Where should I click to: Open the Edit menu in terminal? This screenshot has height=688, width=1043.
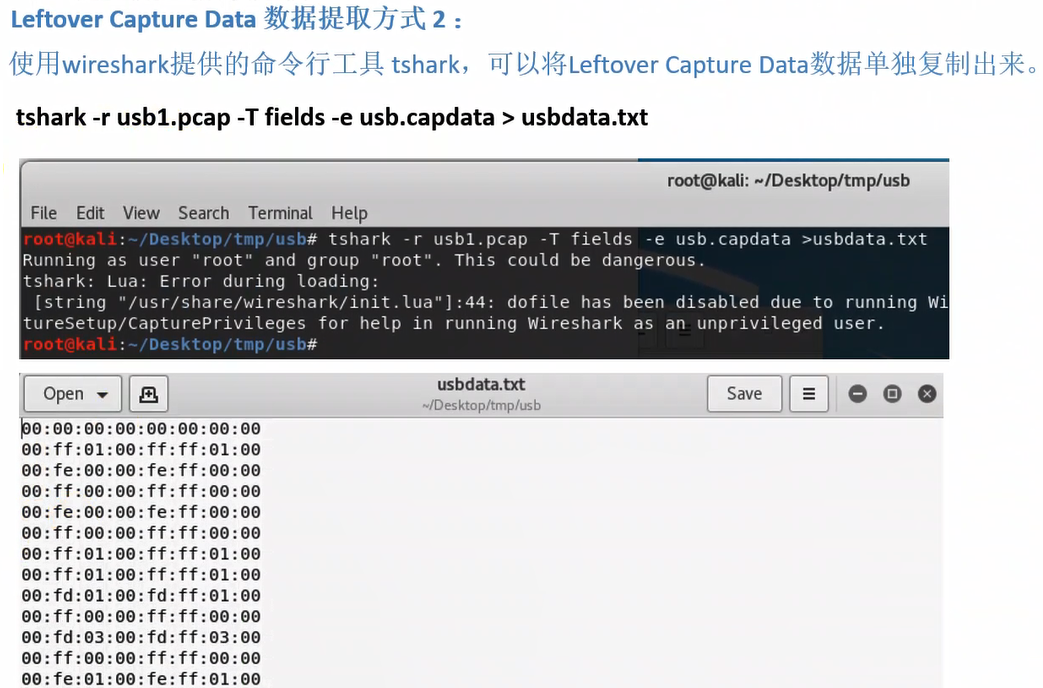point(90,213)
